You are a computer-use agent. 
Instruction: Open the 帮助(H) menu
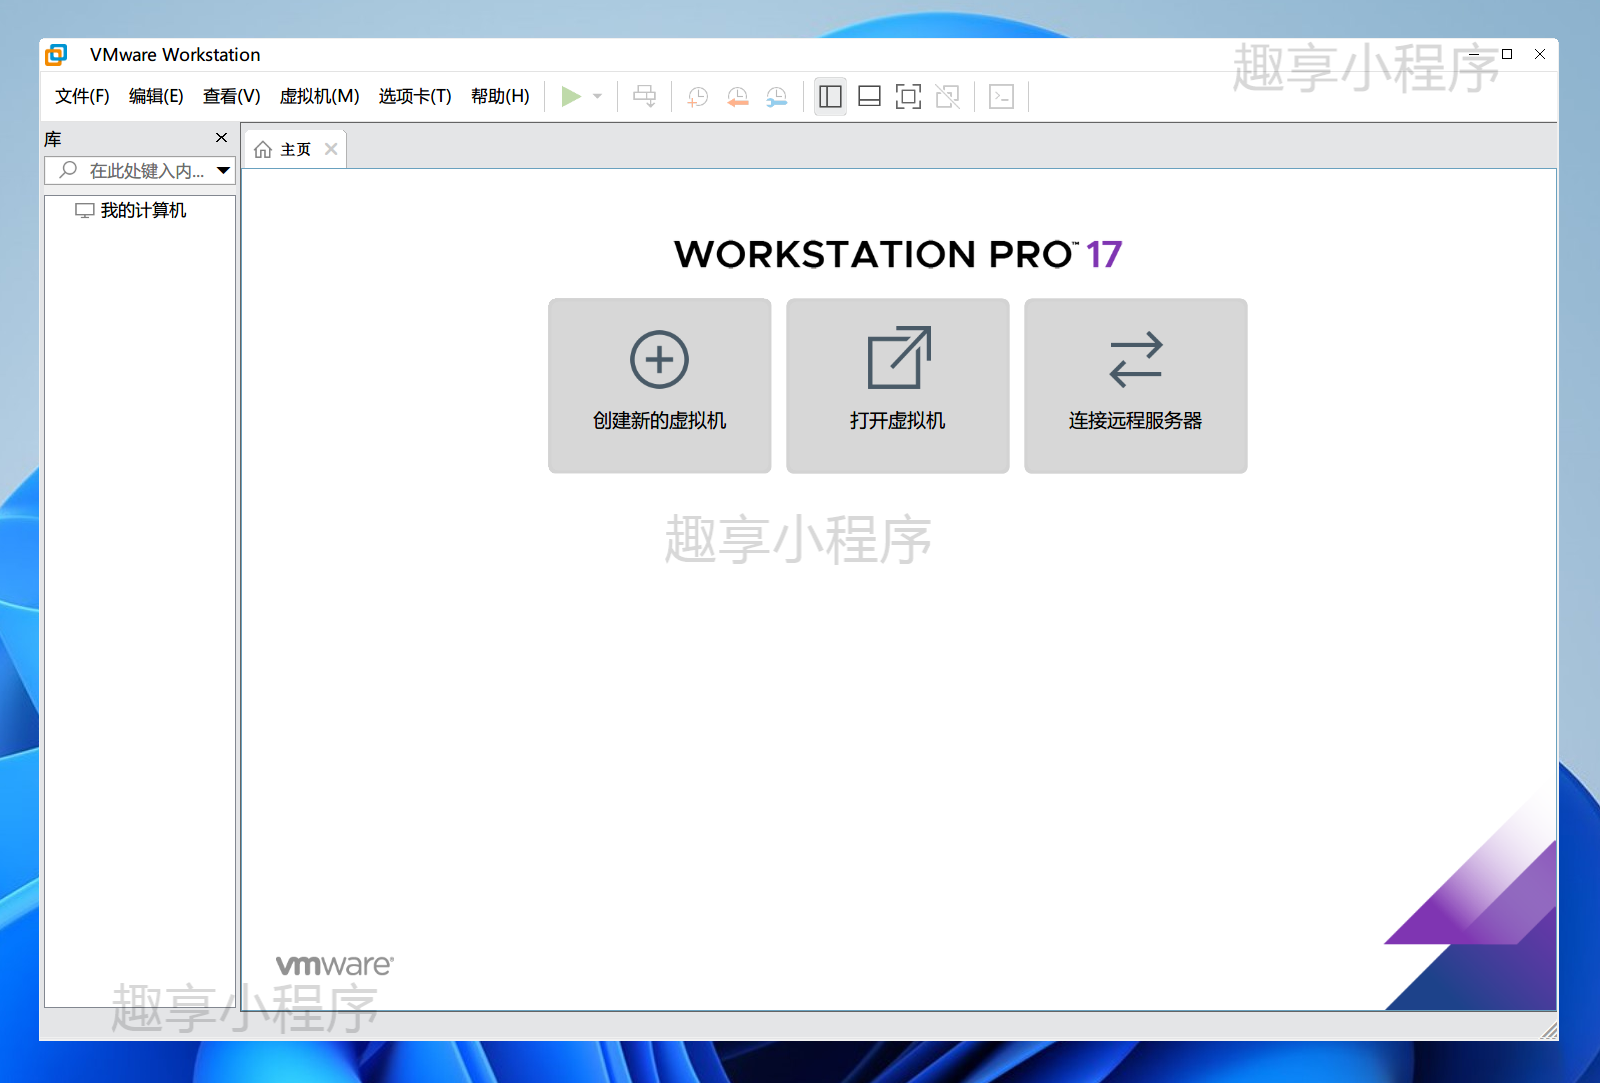coord(500,96)
